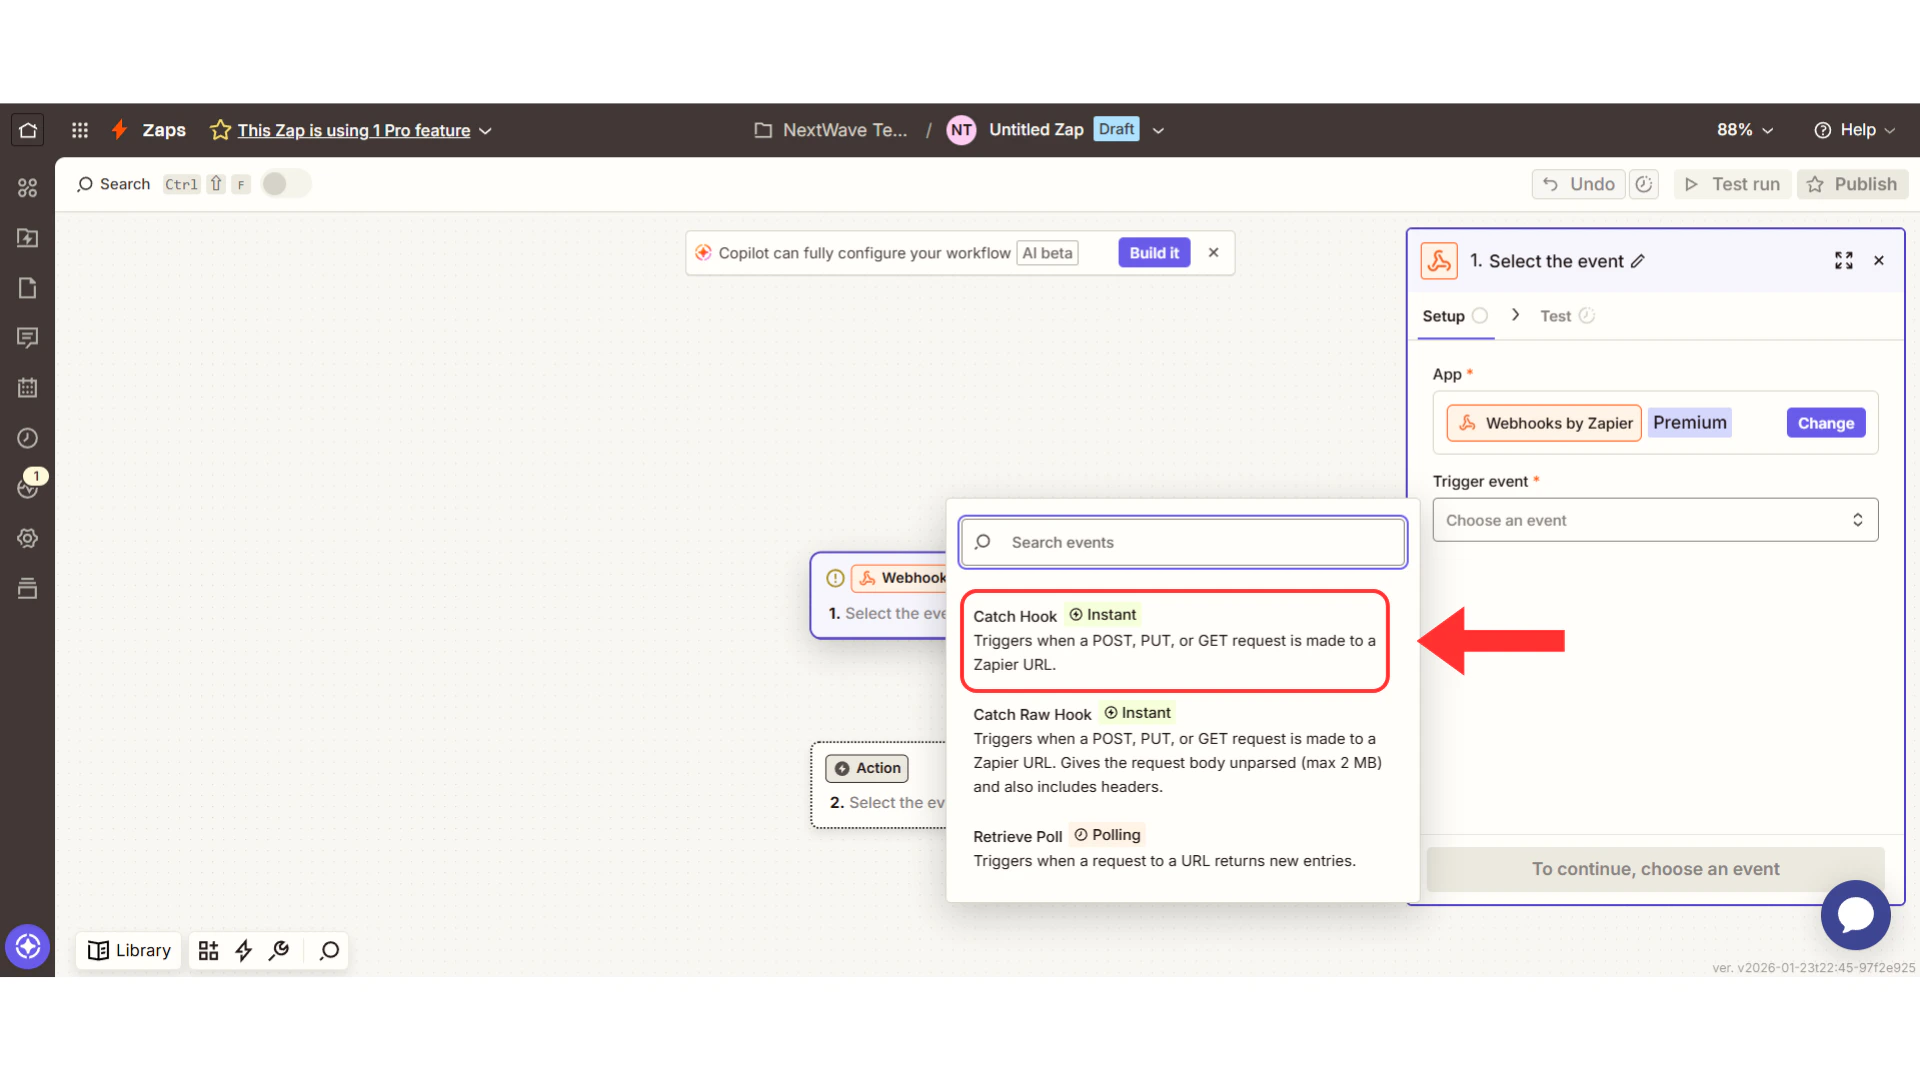Screen dimensions: 1920x1080
Task: Click the home icon in top bar
Action: [x=28, y=130]
